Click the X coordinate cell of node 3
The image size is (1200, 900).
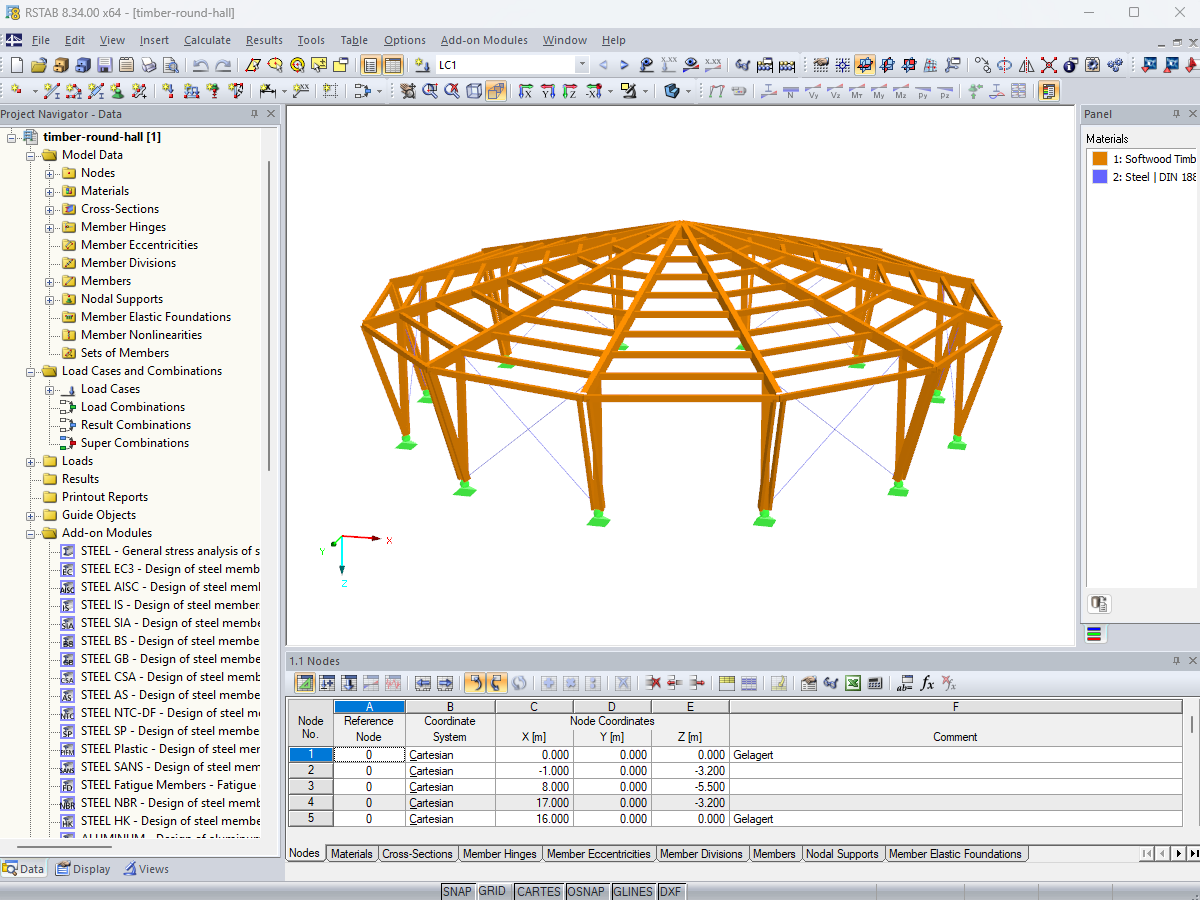[x=534, y=787]
